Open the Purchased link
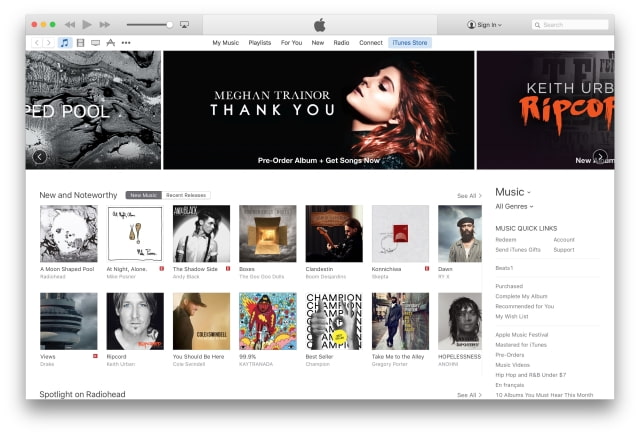This screenshot has height=436, width=640. [x=509, y=286]
